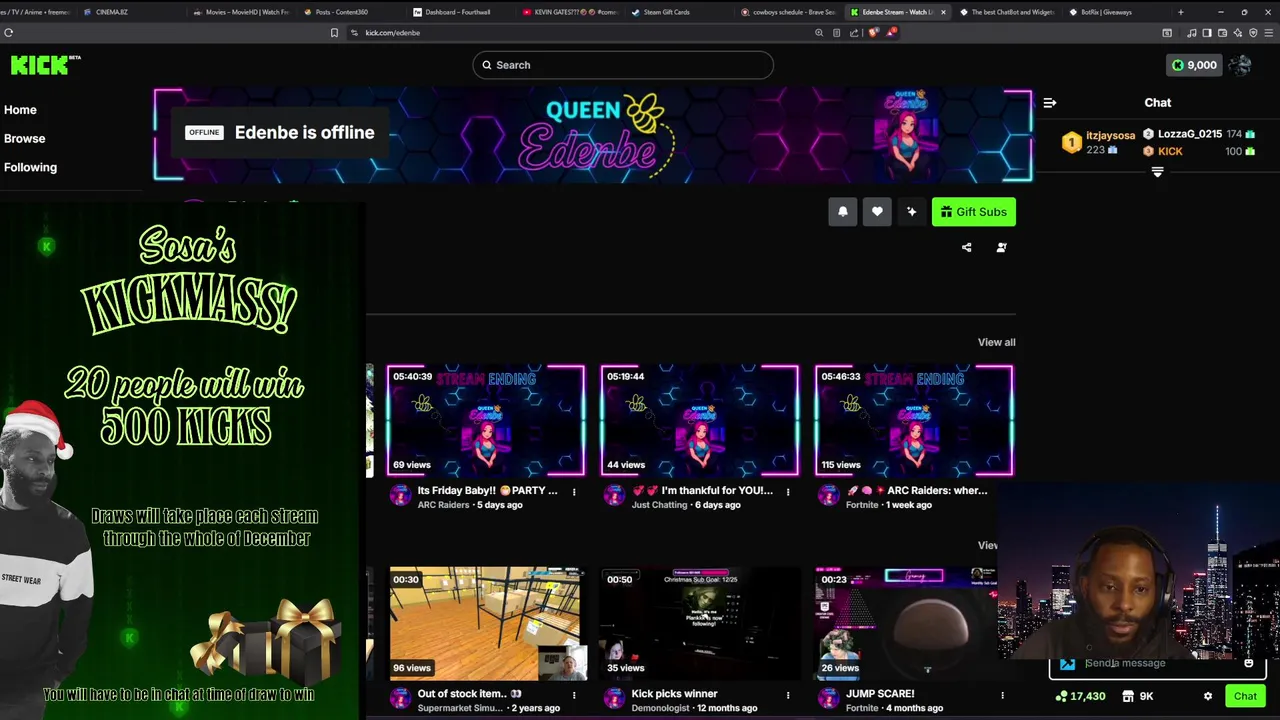Click the notification bell on Edenbe's channel
1280x720 pixels.
click(842, 212)
